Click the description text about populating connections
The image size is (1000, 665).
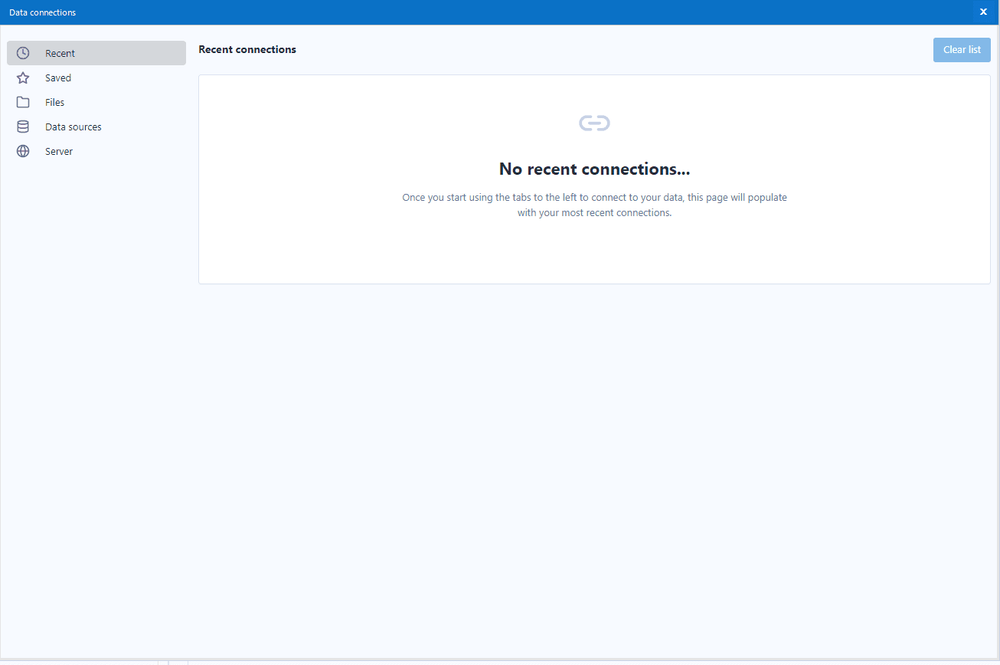click(x=594, y=205)
